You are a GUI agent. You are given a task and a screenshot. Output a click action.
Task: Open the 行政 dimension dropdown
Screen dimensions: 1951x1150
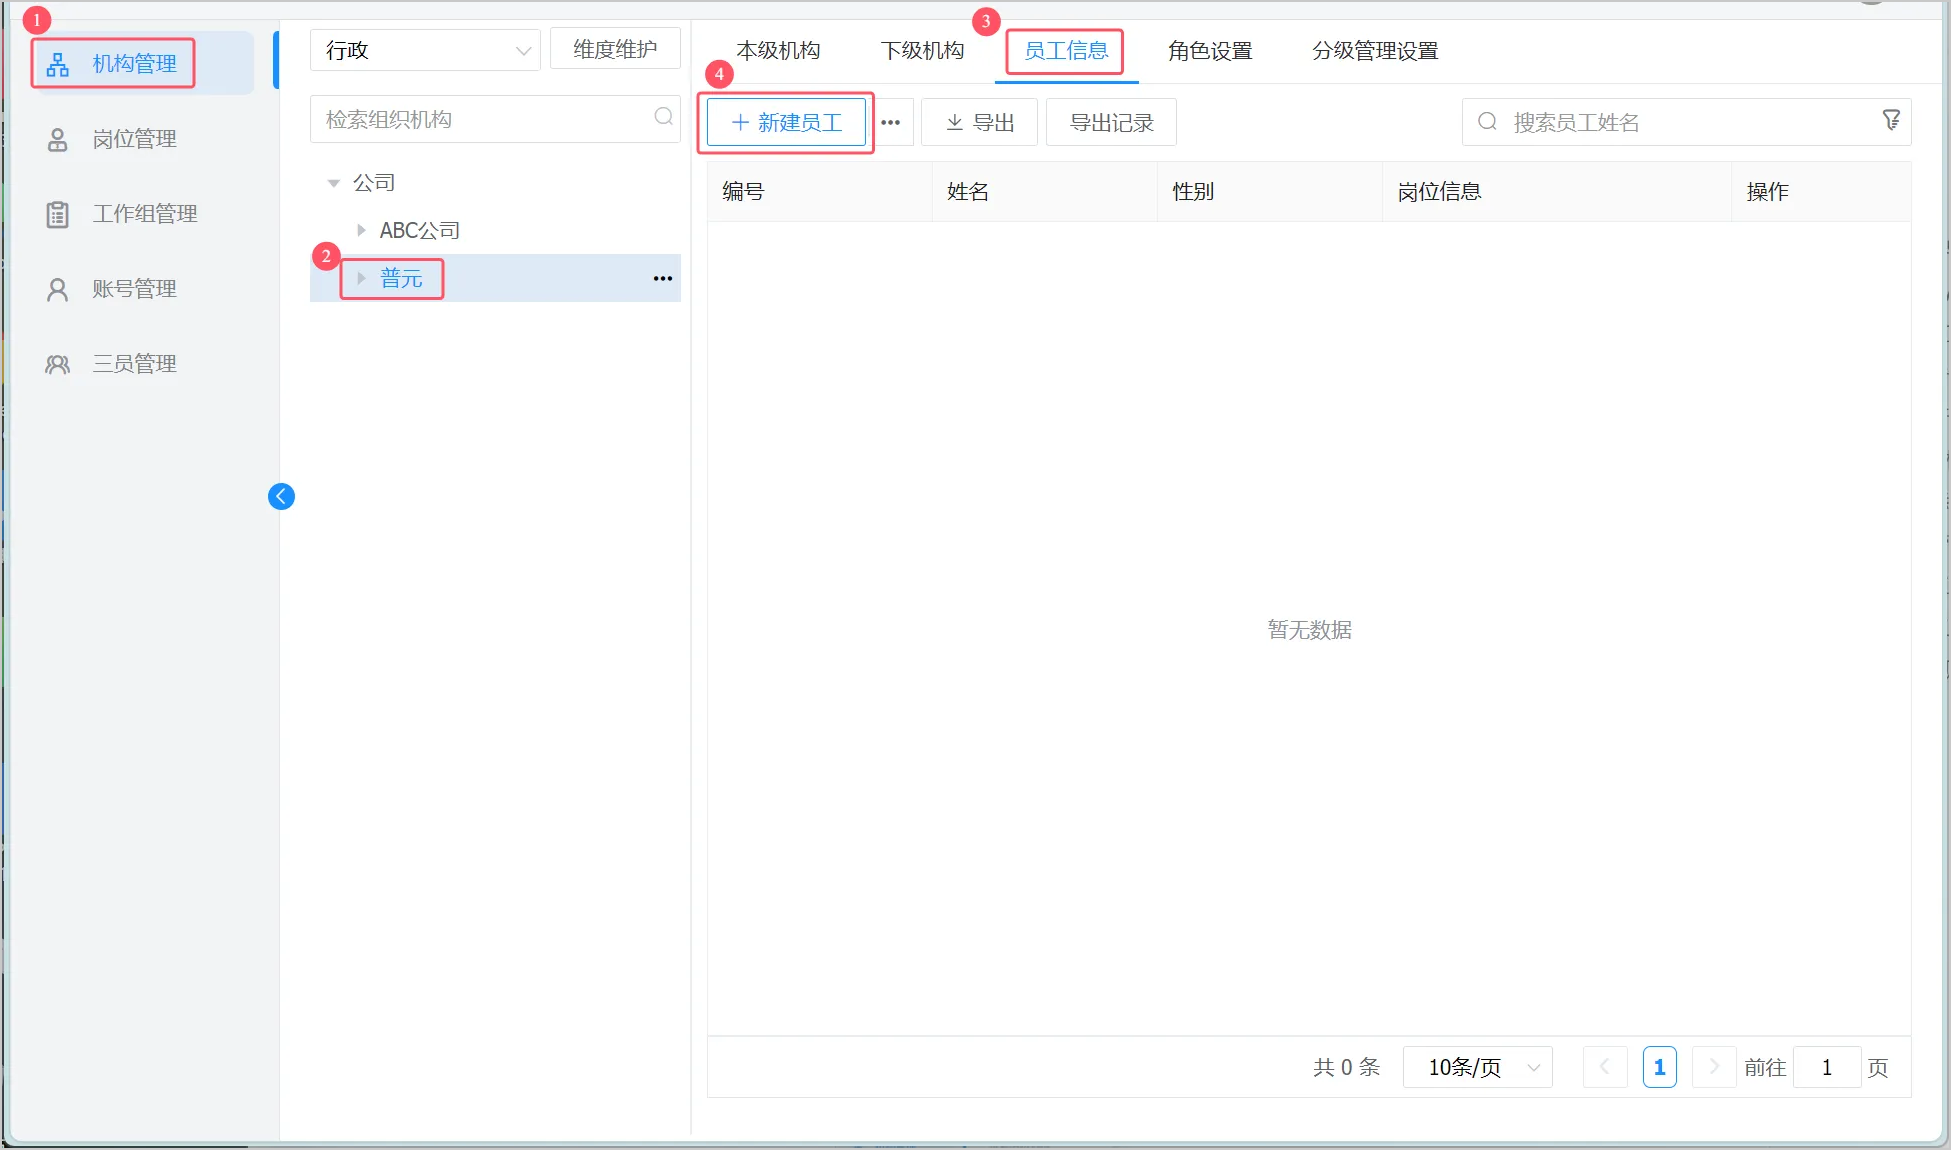click(425, 50)
